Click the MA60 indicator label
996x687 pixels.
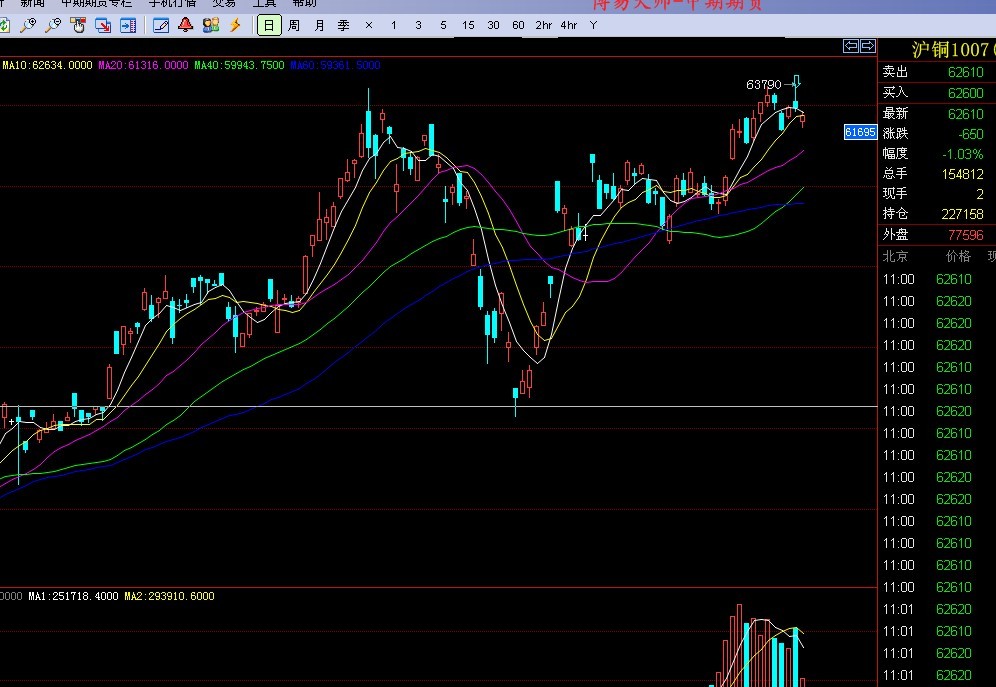[335, 65]
